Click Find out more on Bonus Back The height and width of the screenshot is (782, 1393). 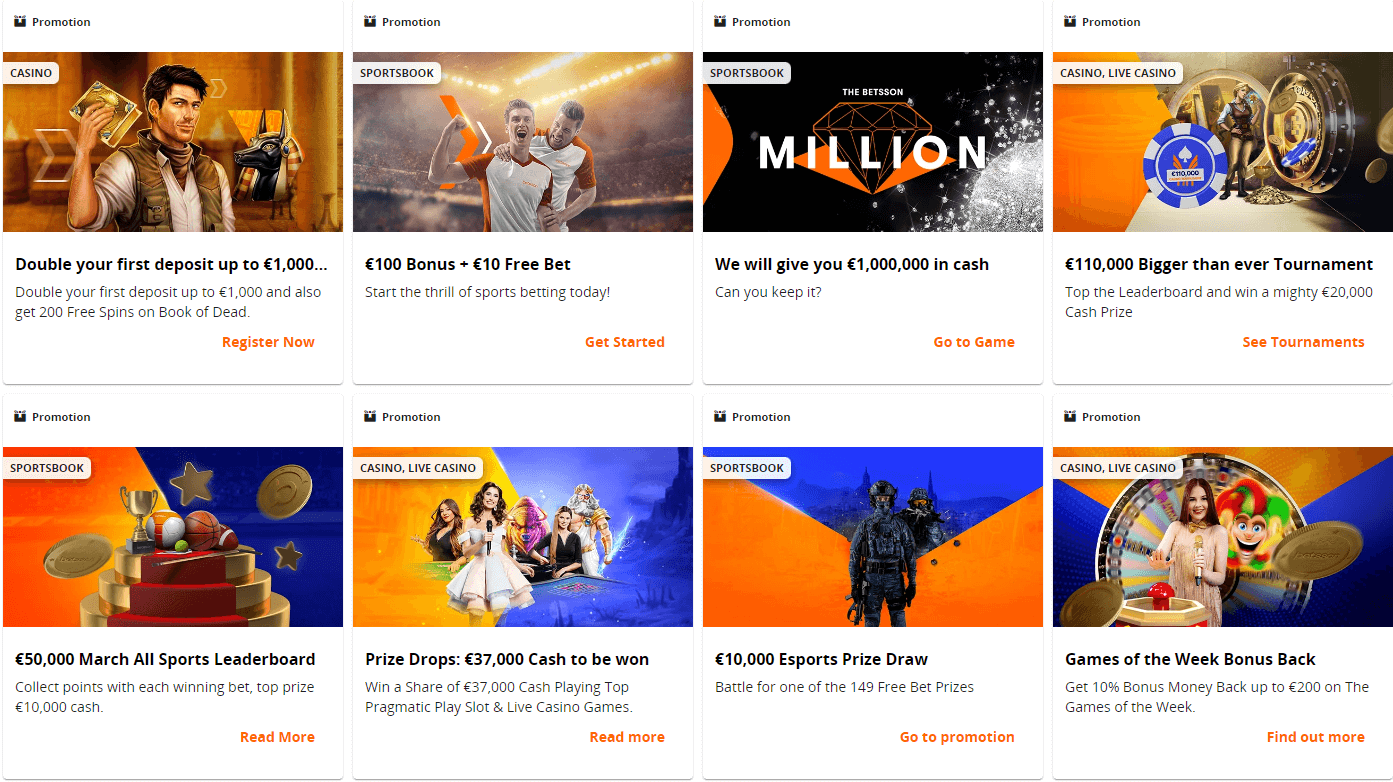(1315, 737)
